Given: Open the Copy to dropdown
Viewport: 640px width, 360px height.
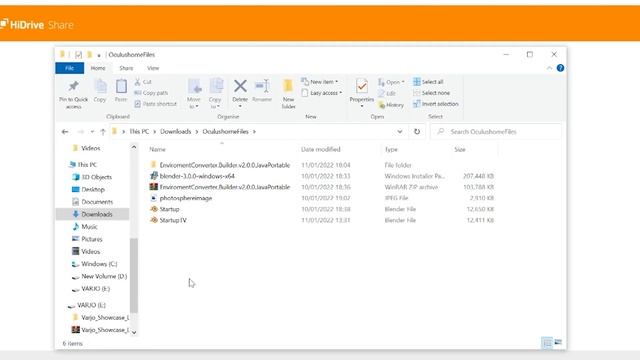Looking at the screenshot, I should click(215, 103).
